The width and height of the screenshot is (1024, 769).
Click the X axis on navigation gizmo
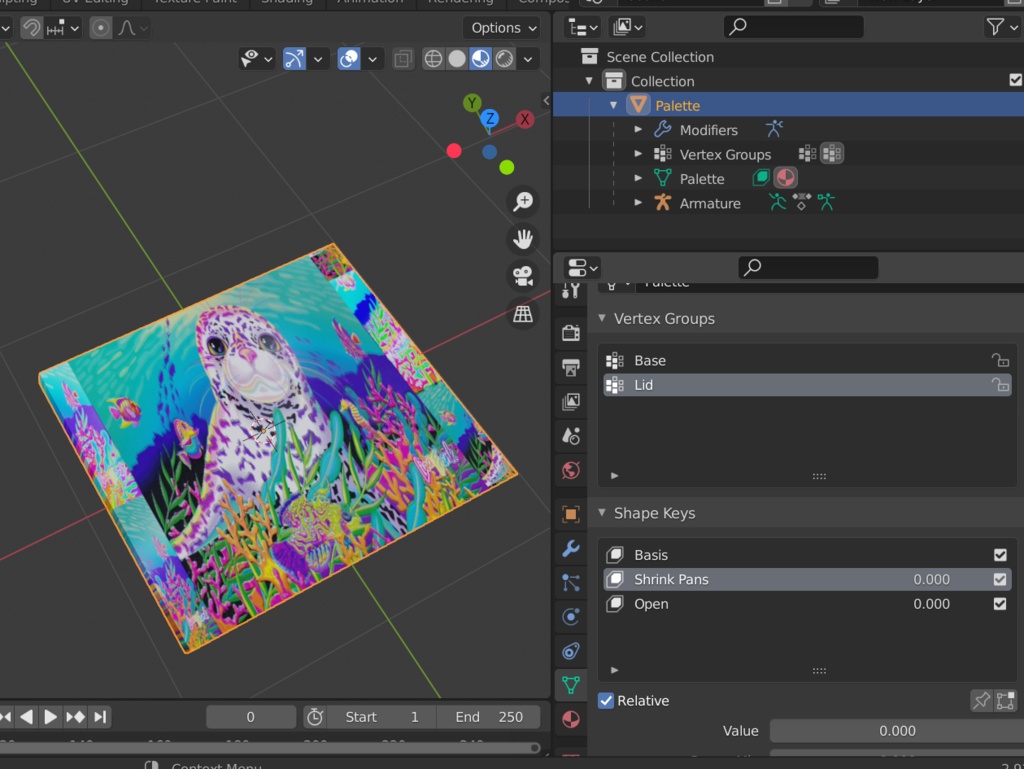pyautogui.click(x=524, y=119)
